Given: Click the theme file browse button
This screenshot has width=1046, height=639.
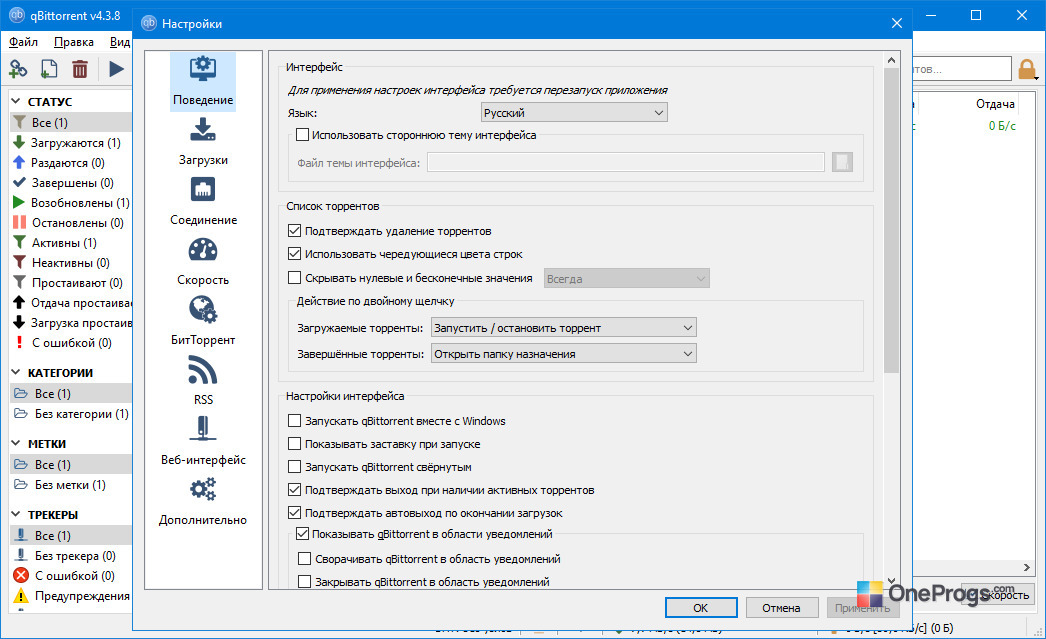Looking at the screenshot, I should point(842,162).
